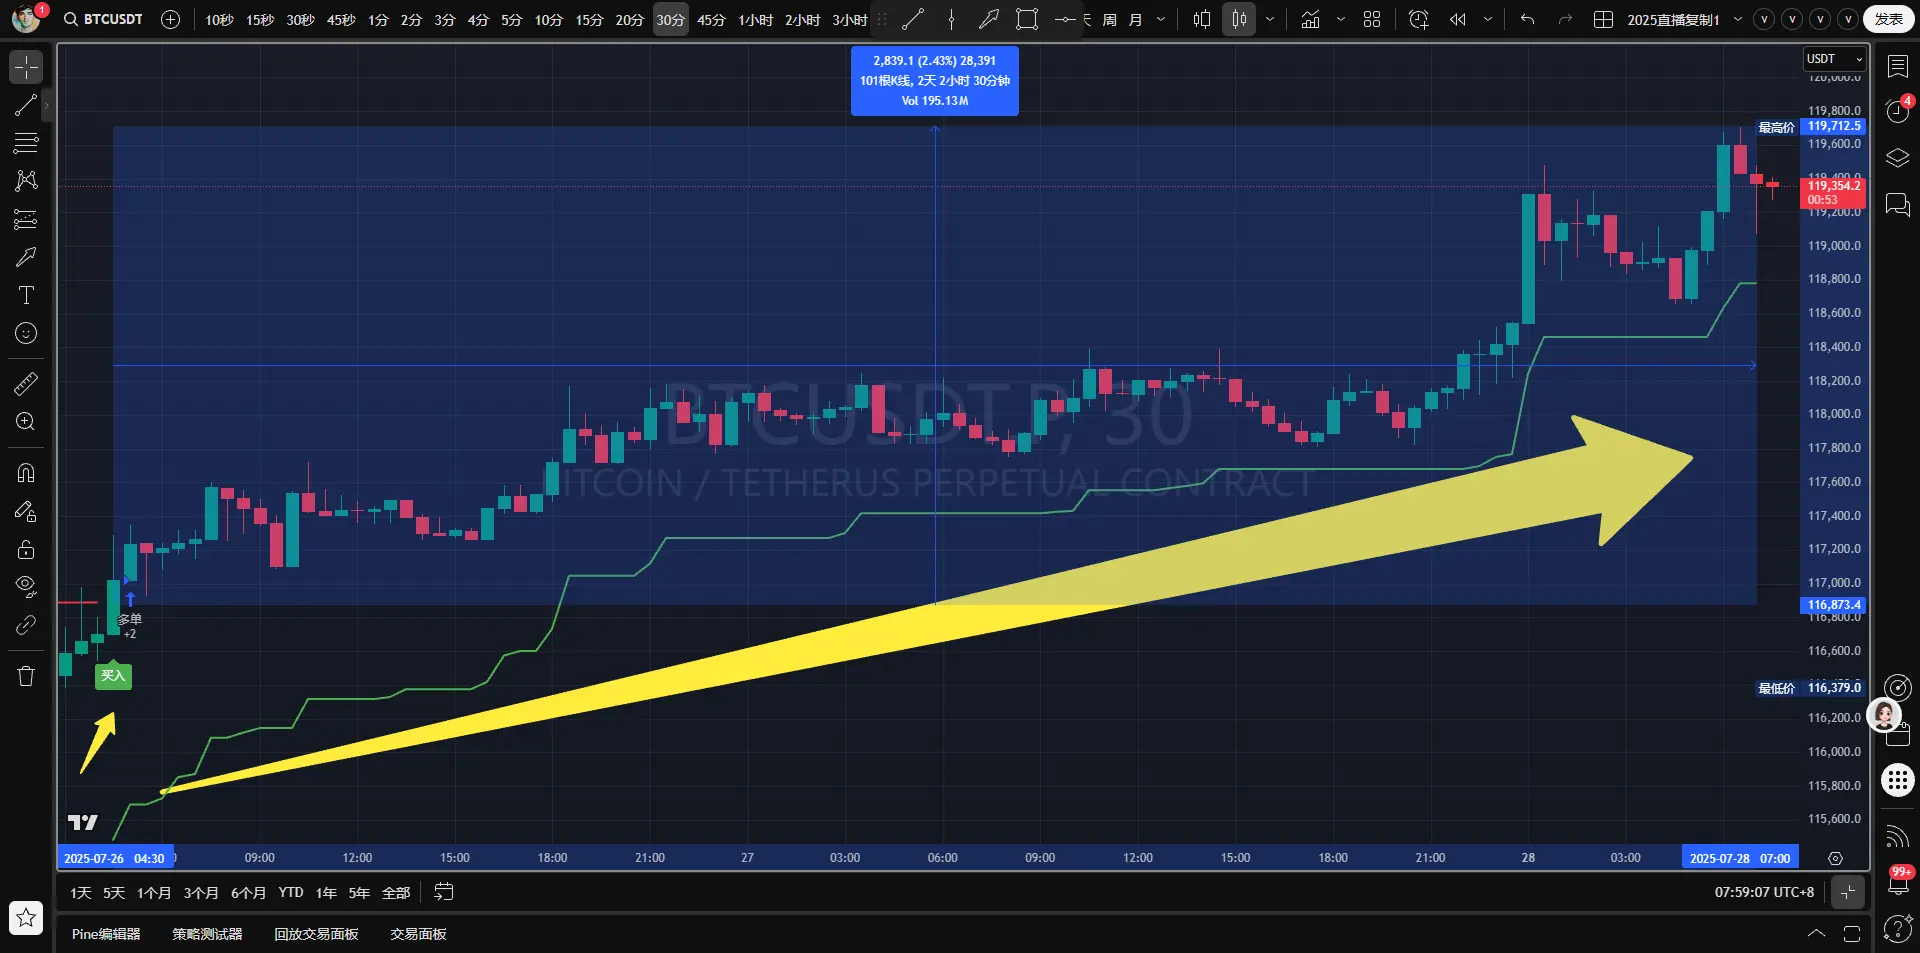
Task: Expand the chart style dropdown
Action: (x=1270, y=19)
